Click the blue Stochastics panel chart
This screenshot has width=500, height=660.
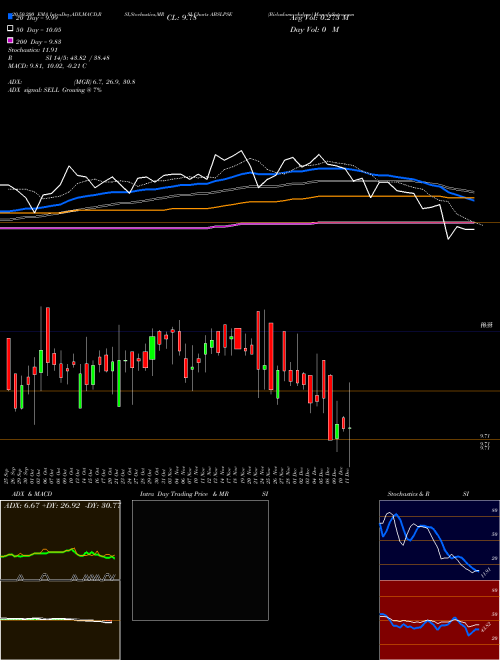(439, 540)
